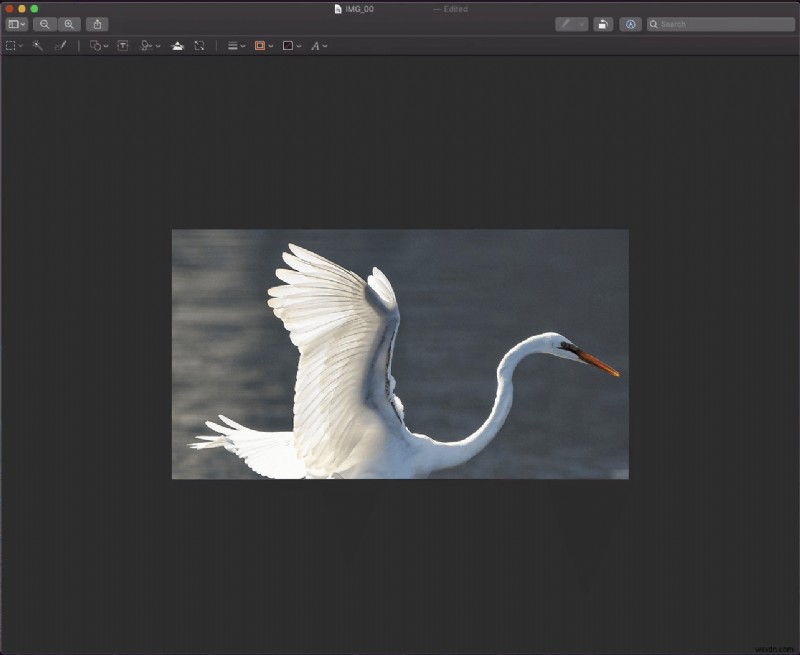Select the Sketch tool

tap(60, 45)
